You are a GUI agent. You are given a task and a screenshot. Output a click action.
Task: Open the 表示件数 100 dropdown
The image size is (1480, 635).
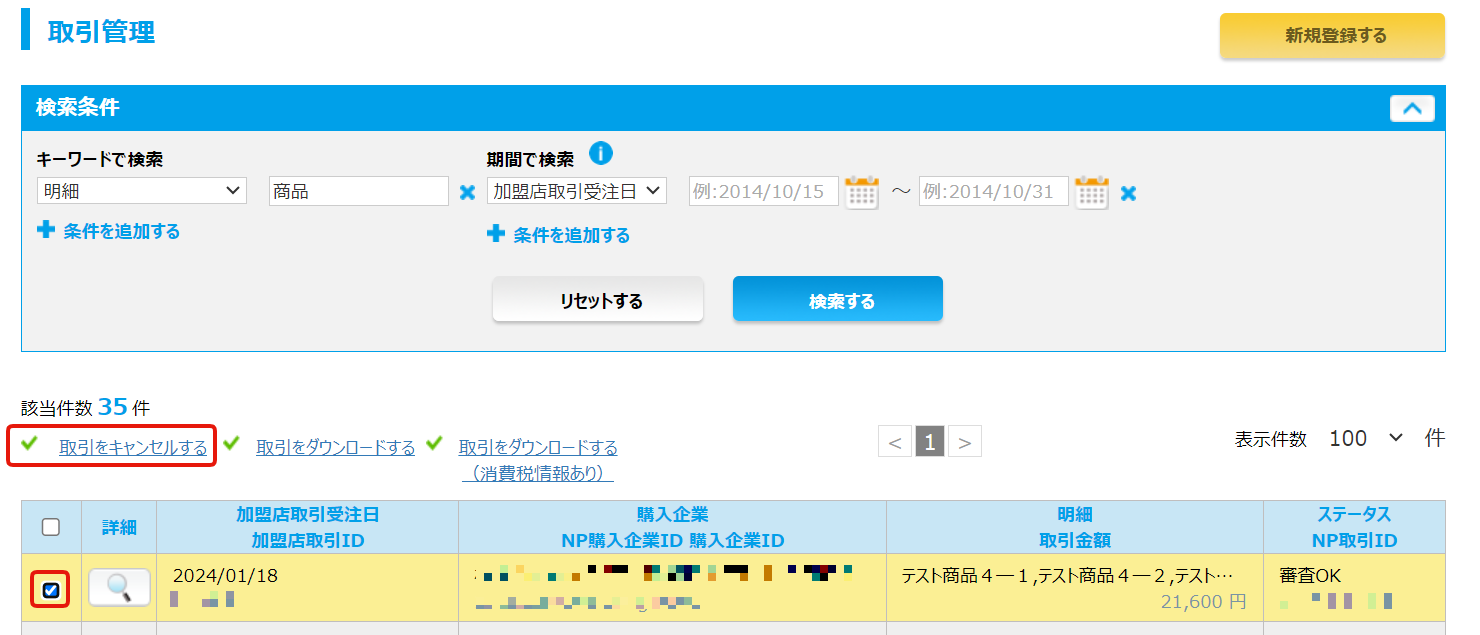click(x=1366, y=438)
